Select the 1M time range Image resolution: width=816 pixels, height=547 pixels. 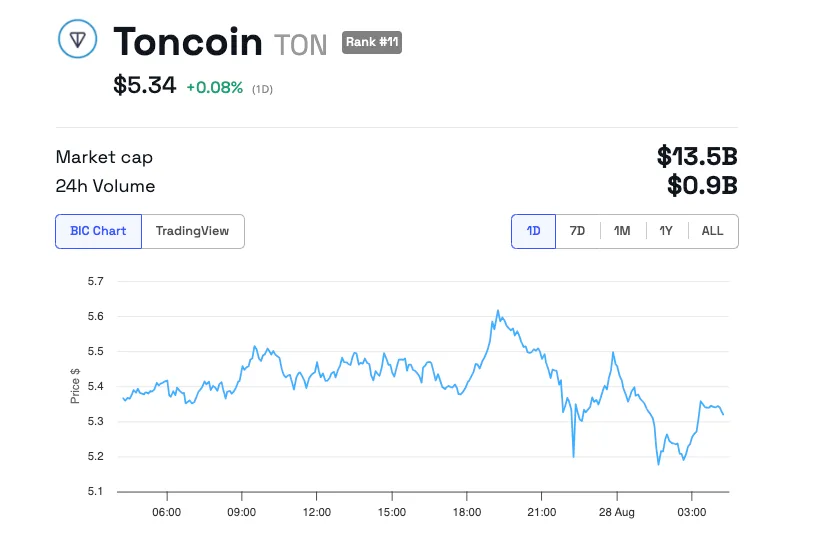[x=622, y=231]
